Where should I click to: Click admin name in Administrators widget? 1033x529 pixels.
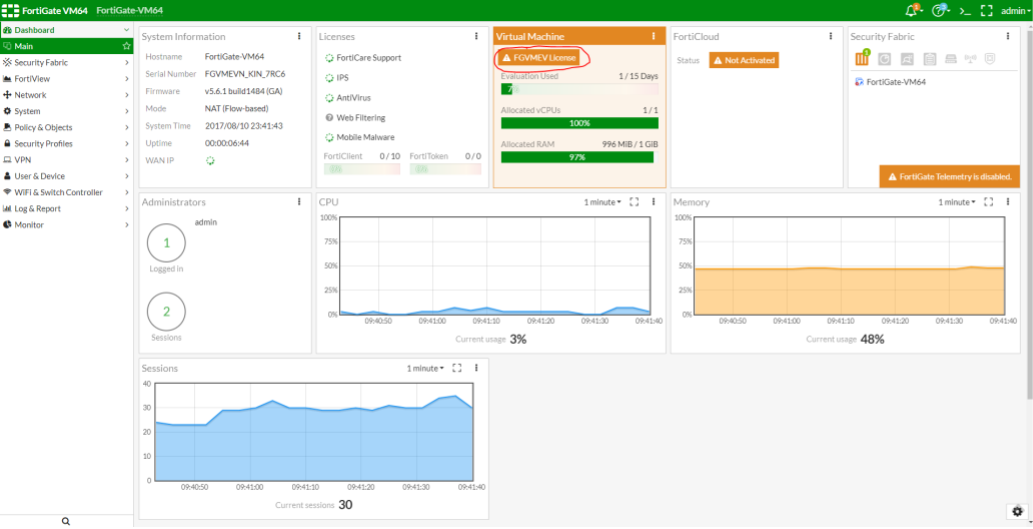tap(206, 222)
